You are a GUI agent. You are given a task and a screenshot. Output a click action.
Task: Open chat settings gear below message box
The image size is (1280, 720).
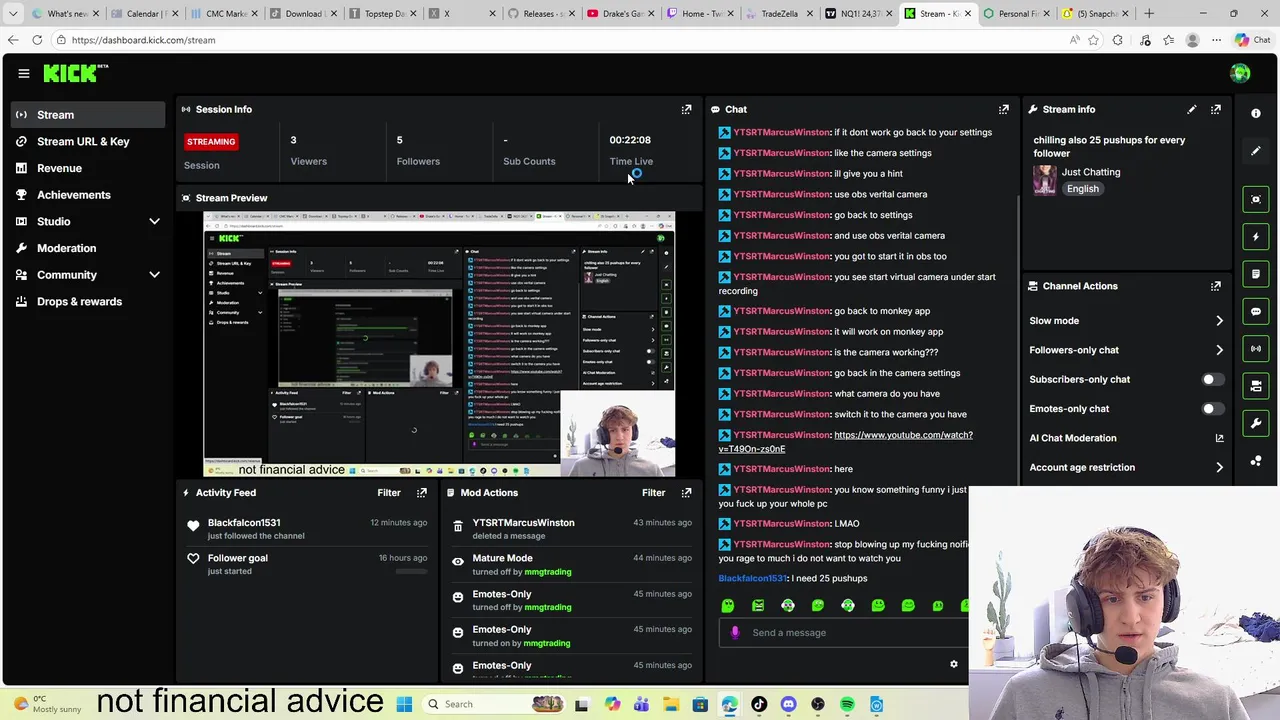[x=953, y=664]
